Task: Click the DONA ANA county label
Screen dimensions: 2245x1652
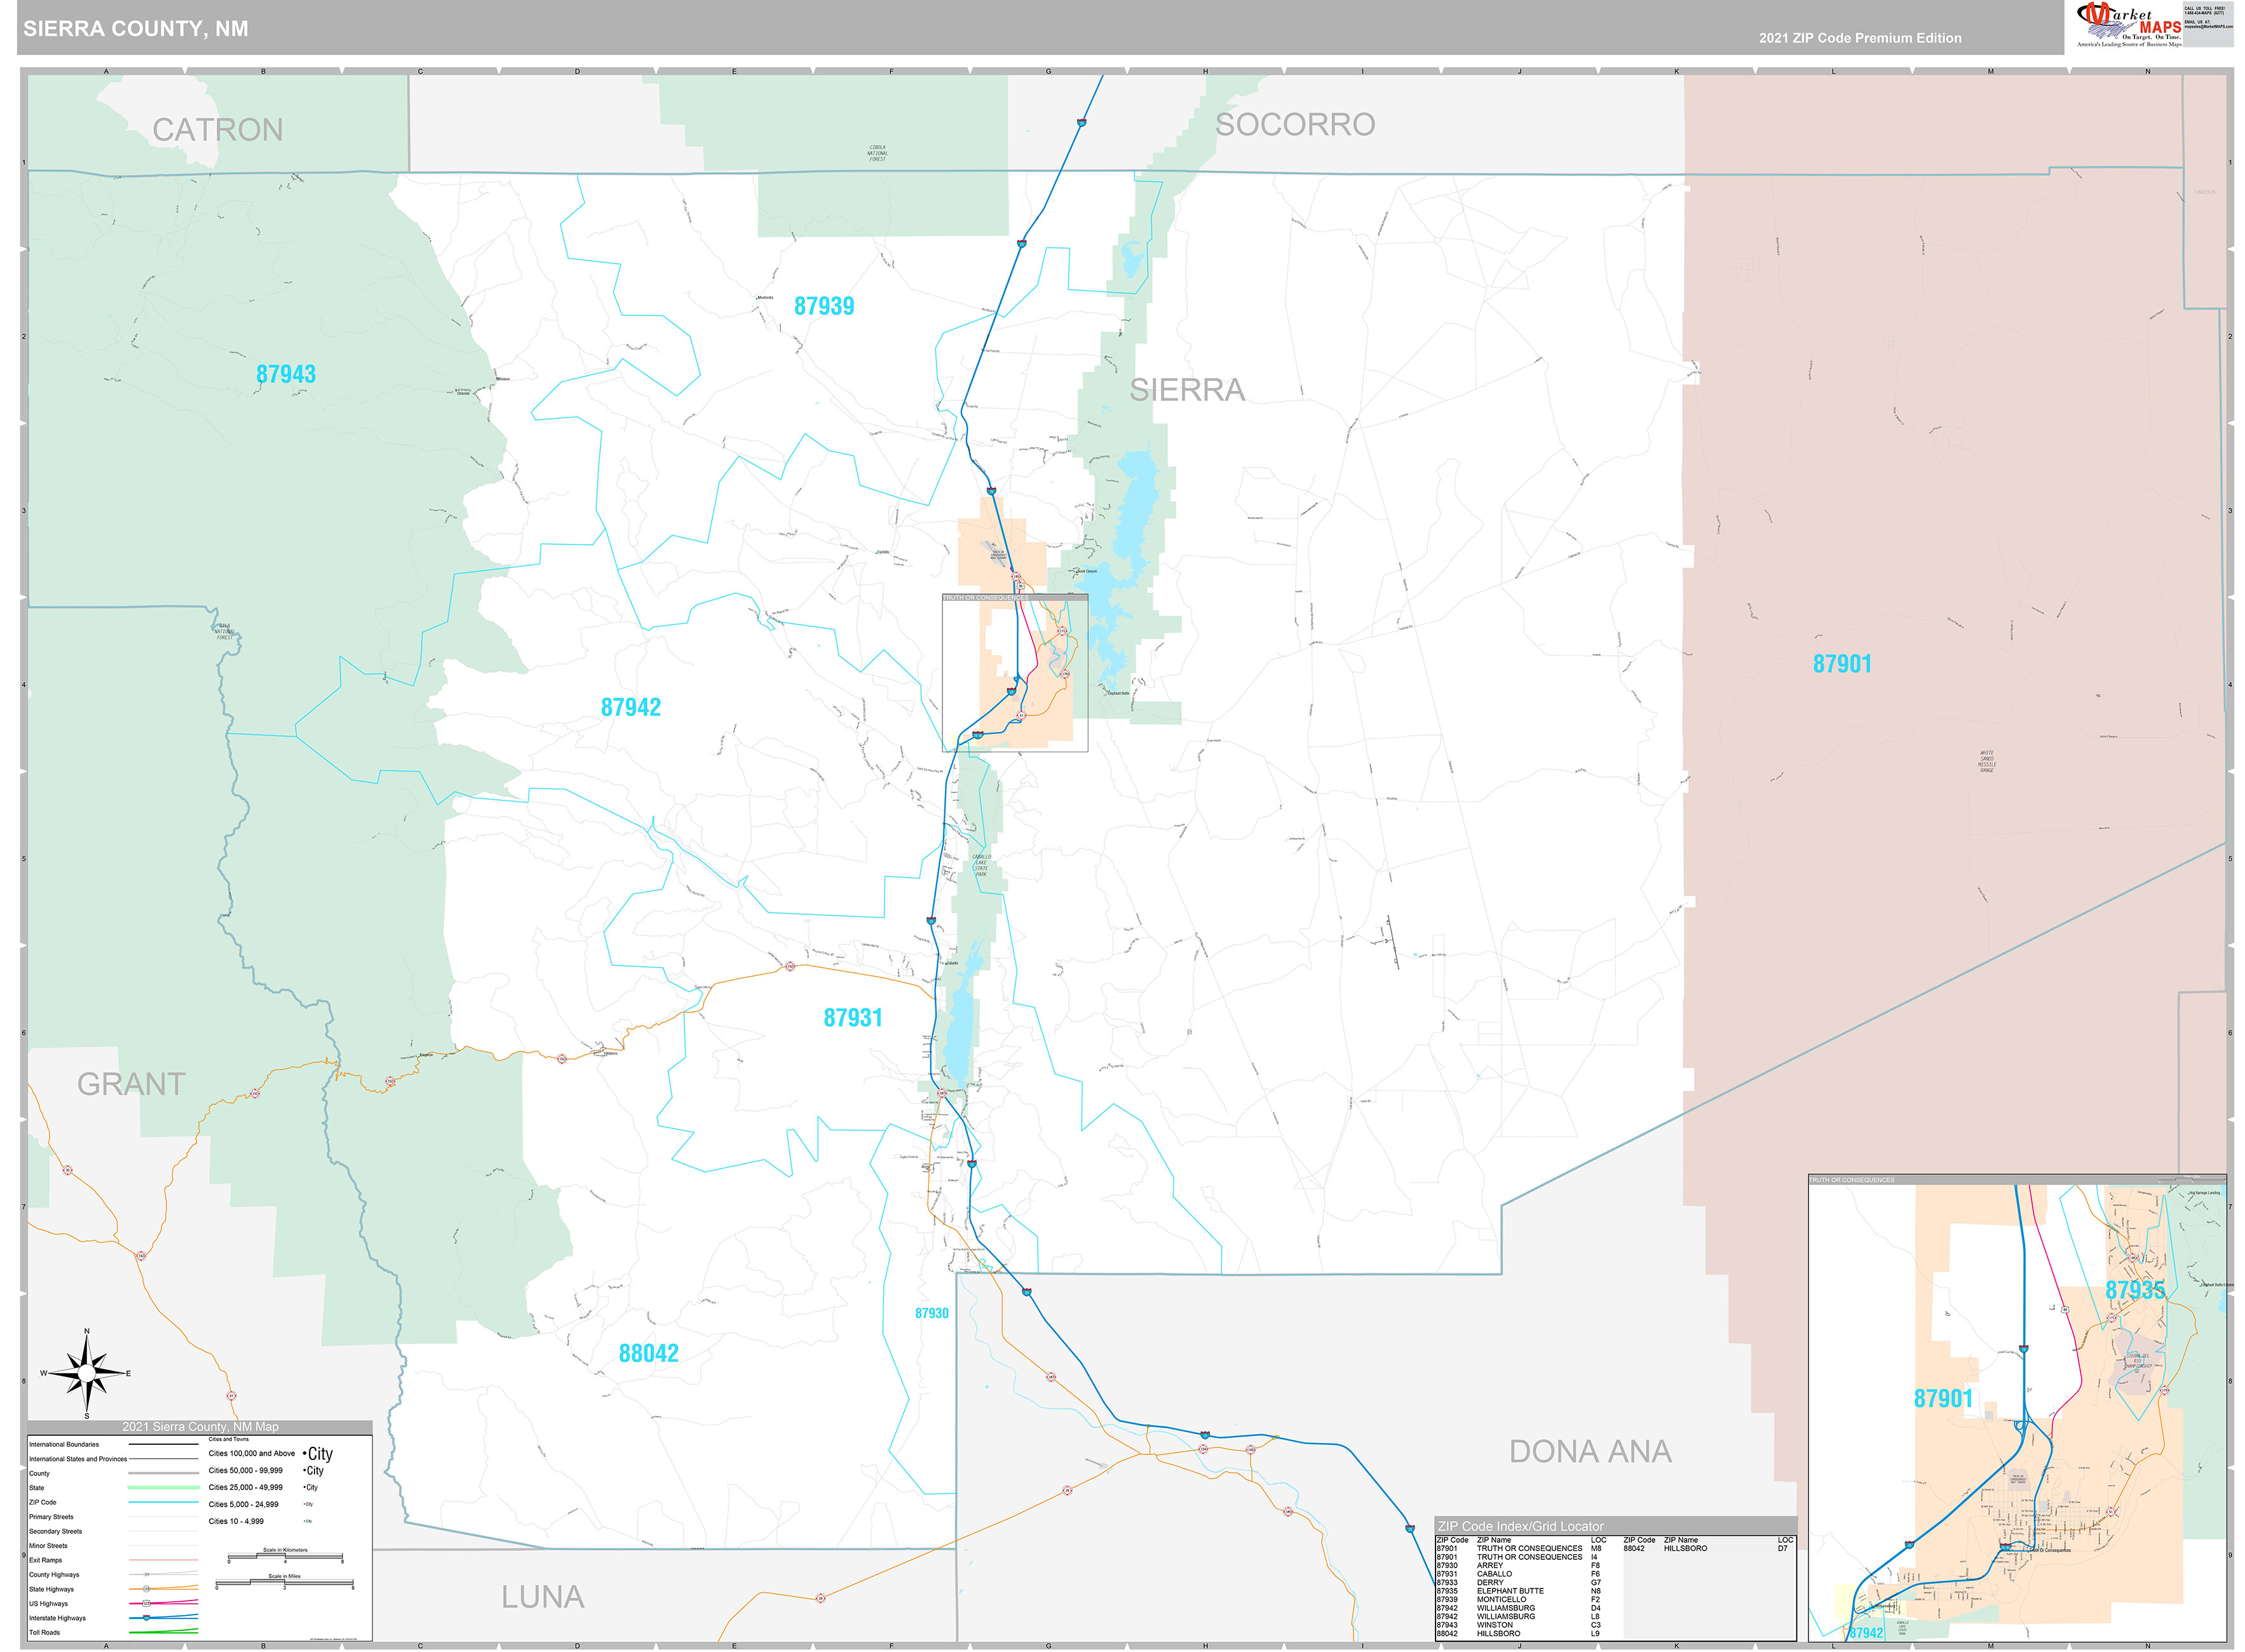Action: click(1590, 1452)
